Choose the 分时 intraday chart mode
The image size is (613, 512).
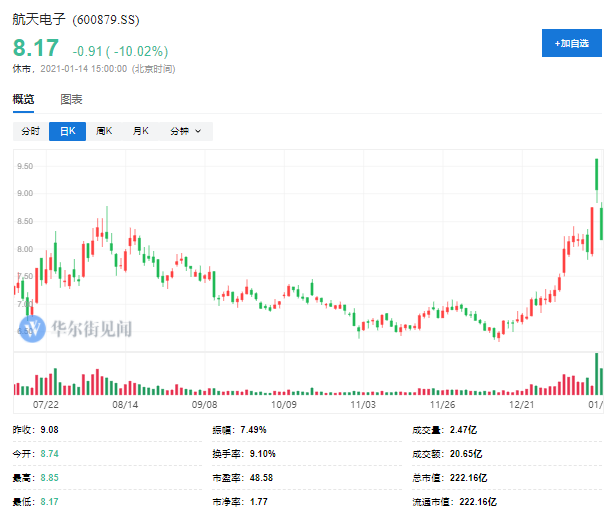30,131
